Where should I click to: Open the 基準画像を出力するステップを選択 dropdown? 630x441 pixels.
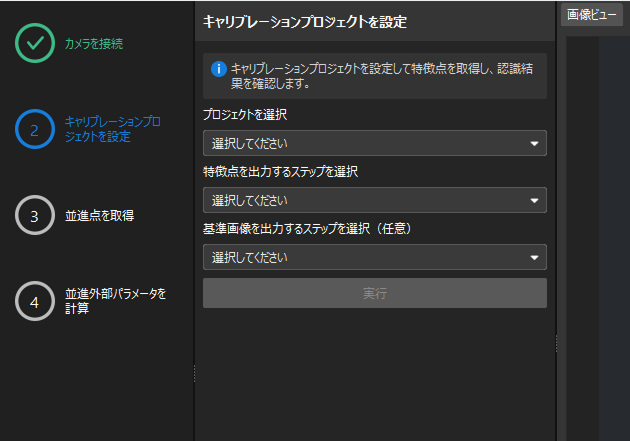pos(374,257)
